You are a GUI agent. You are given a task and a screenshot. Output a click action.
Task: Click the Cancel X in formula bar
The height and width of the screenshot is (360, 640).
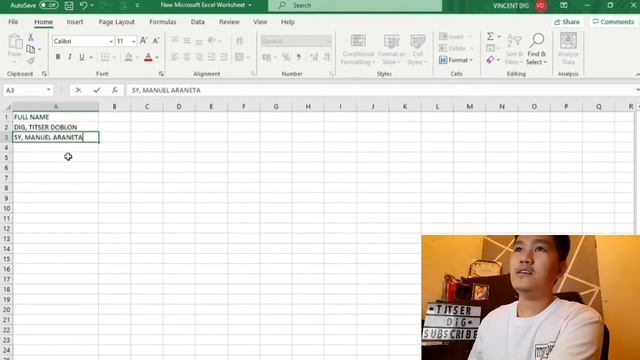[x=78, y=90]
